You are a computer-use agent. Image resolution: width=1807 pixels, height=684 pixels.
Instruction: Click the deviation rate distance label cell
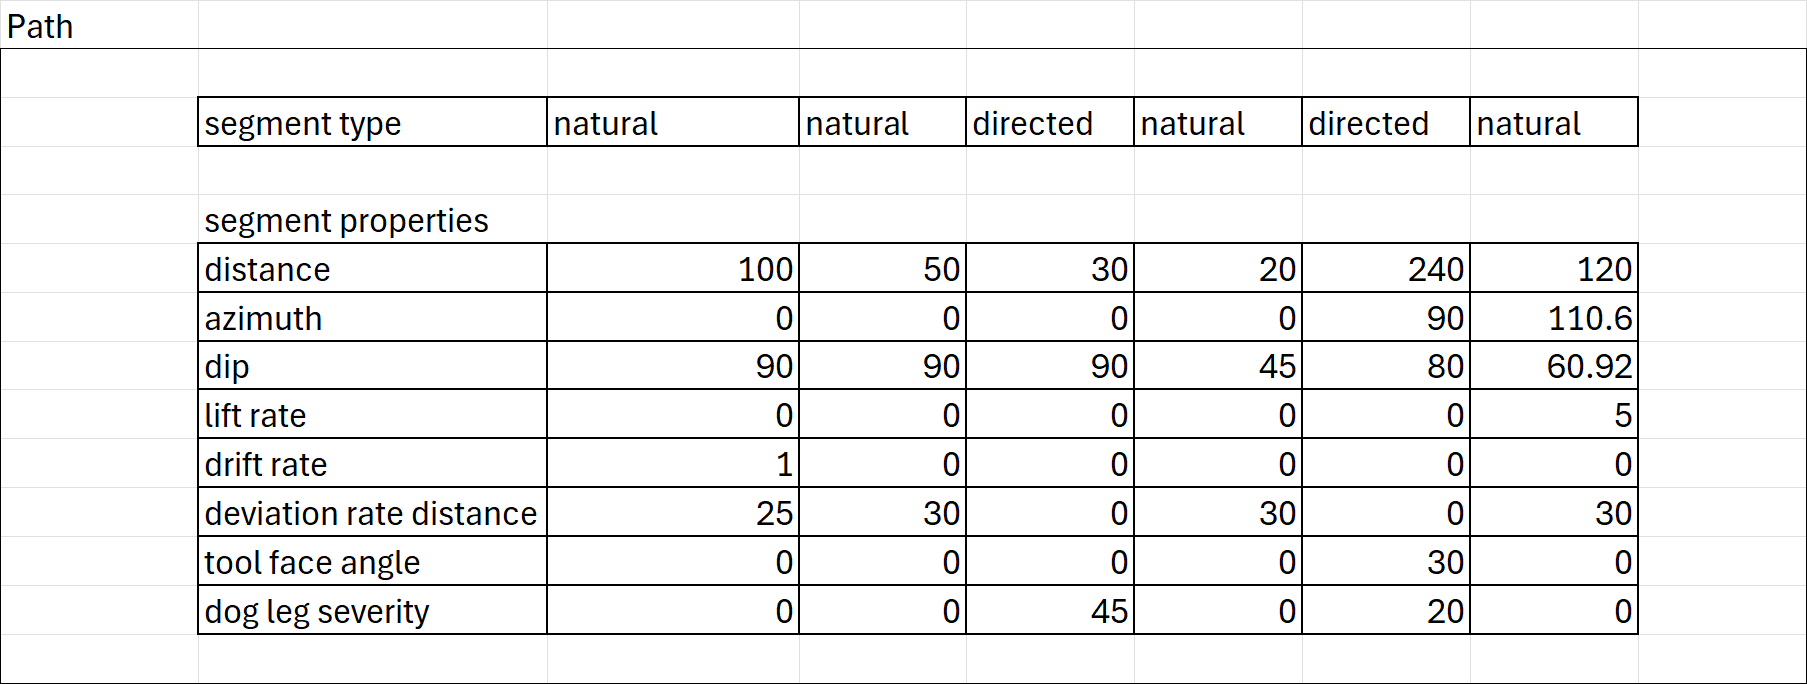click(373, 512)
